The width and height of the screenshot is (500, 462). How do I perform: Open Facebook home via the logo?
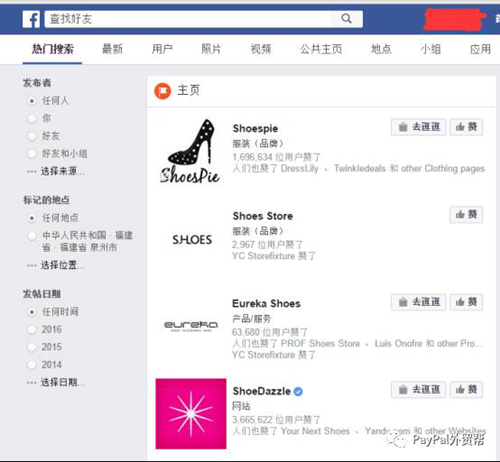31,19
